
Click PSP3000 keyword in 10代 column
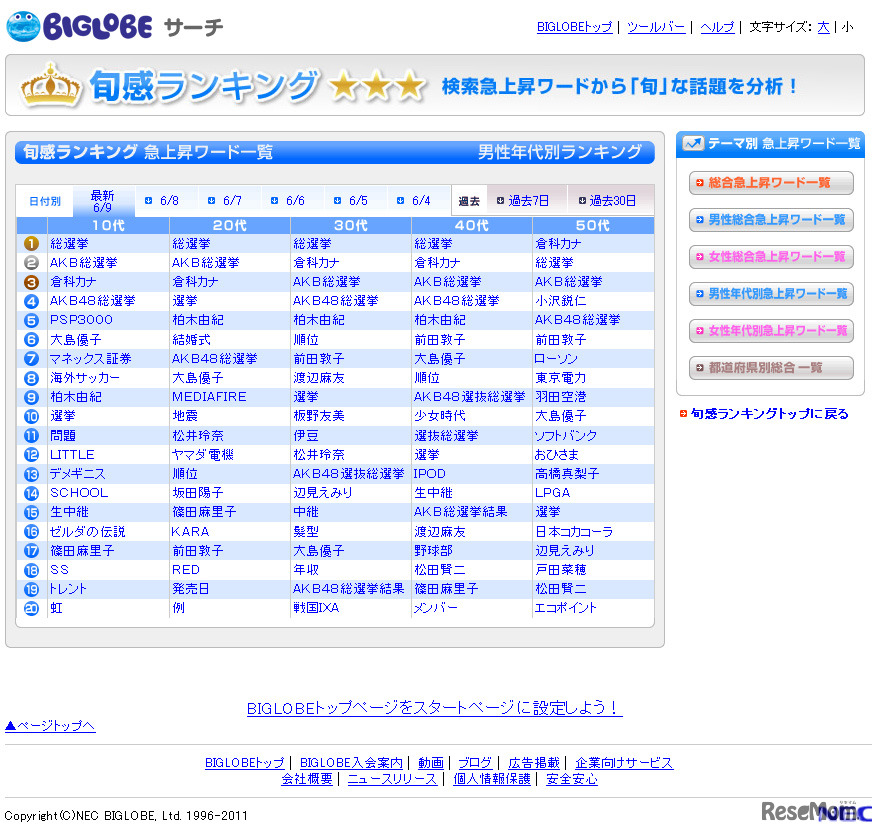coord(82,320)
